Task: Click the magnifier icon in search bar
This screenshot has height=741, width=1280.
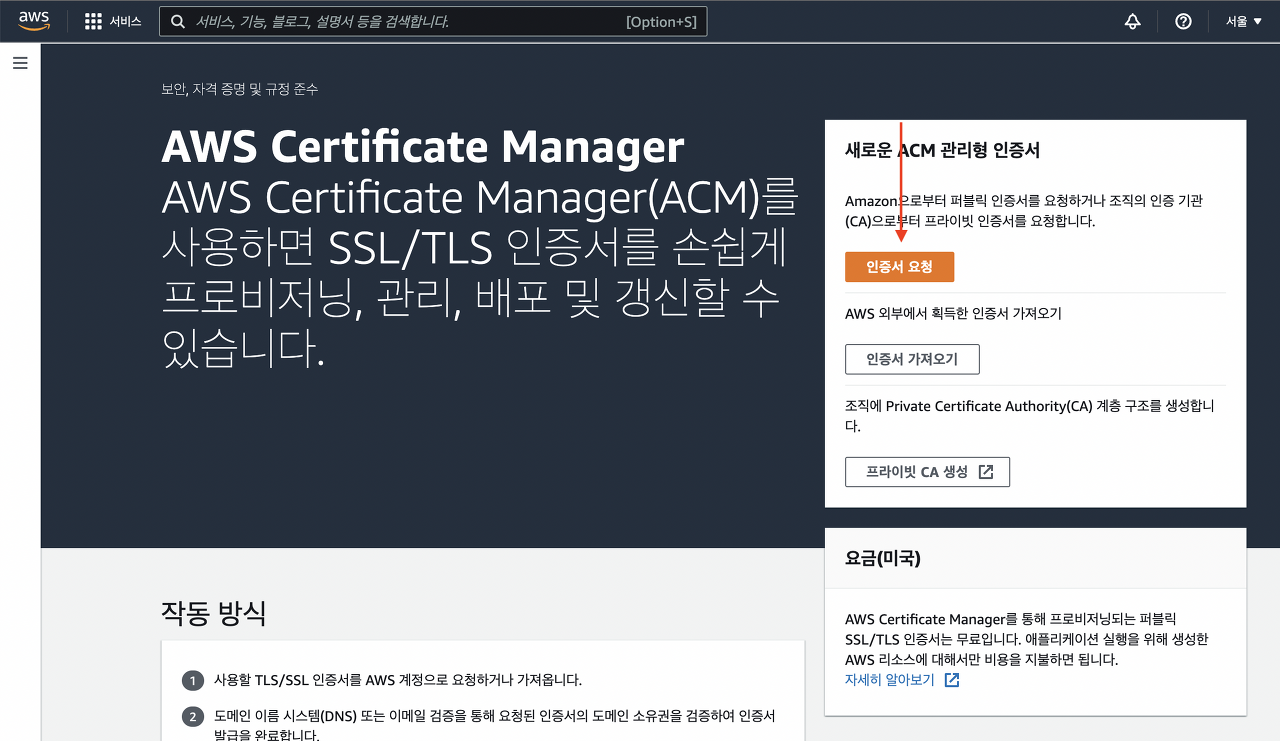Action: pyautogui.click(x=177, y=21)
